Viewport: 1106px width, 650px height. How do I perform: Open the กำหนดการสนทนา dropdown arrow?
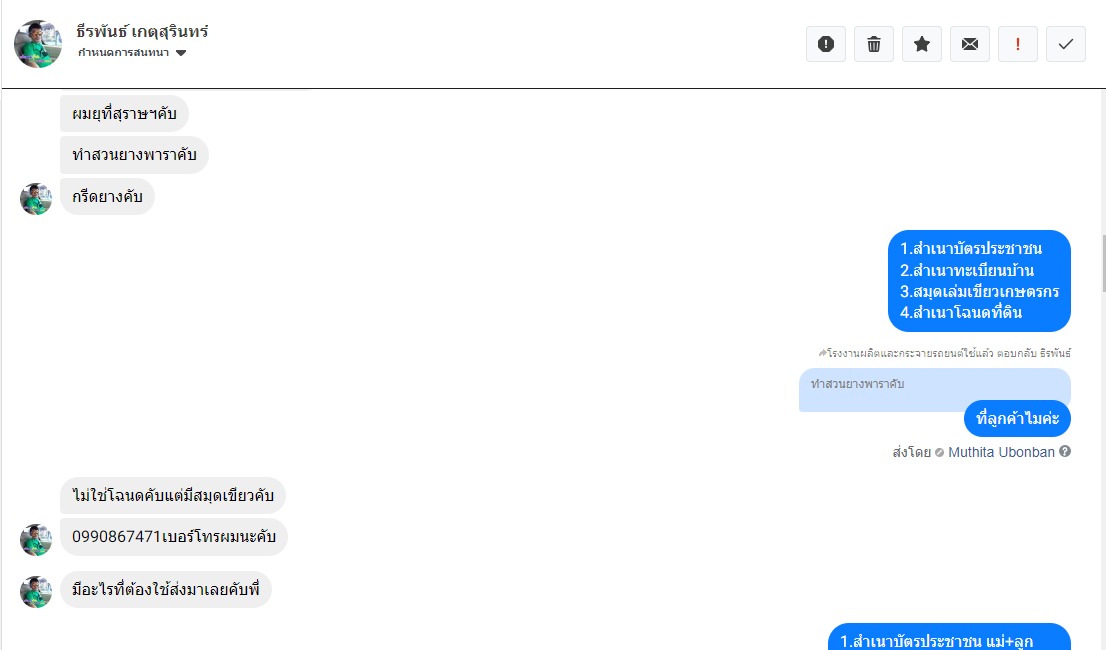pos(181,53)
